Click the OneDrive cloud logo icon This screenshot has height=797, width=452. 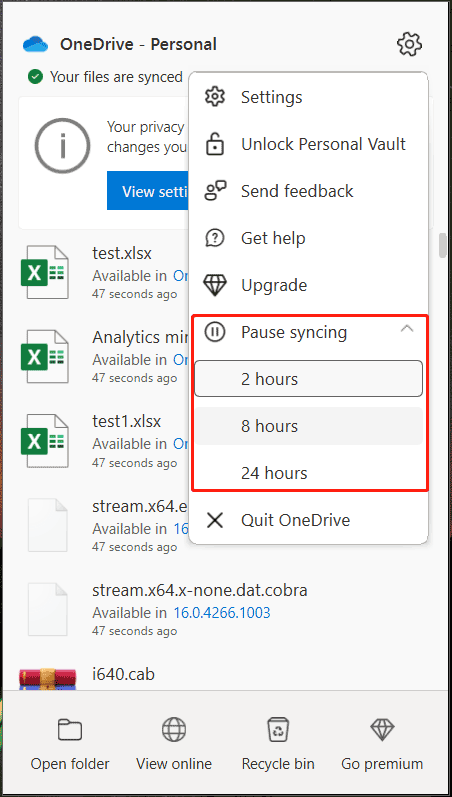point(36,44)
